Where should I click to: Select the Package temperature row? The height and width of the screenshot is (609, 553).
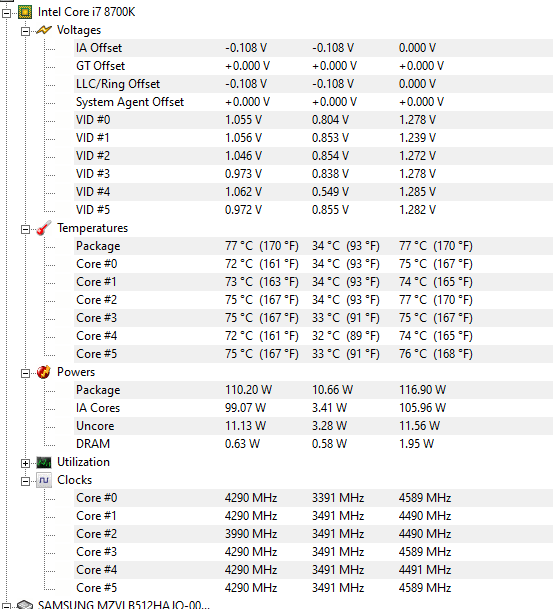(313, 246)
